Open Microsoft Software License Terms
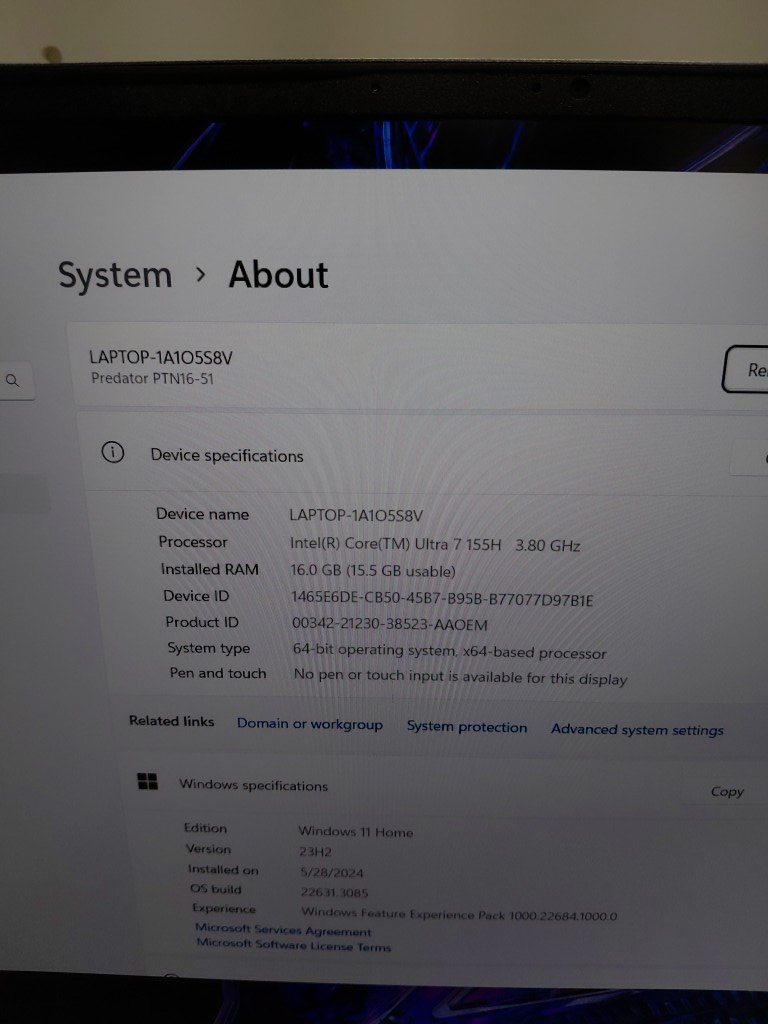Image resolution: width=768 pixels, height=1024 pixels. coord(293,945)
